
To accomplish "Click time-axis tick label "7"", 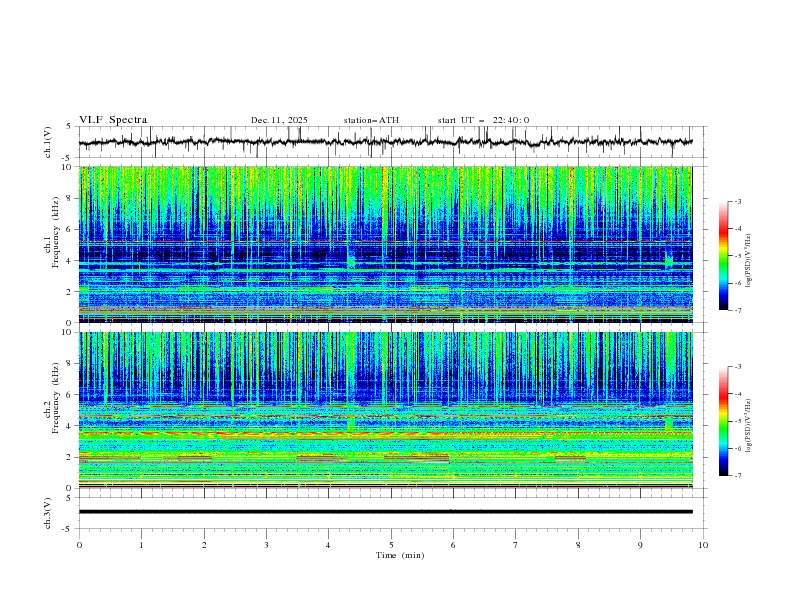I will point(516,545).
